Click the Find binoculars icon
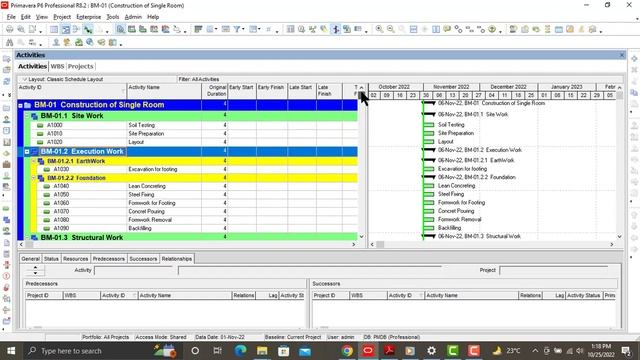 tap(9, 42)
